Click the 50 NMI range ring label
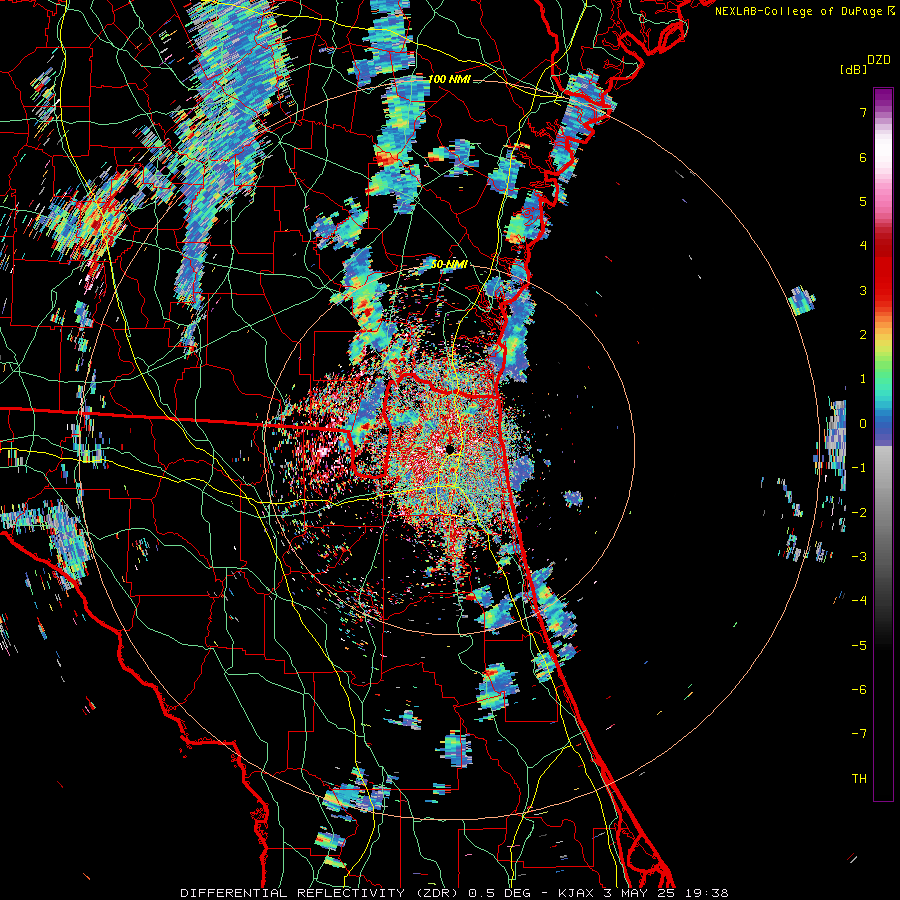 coord(449,265)
